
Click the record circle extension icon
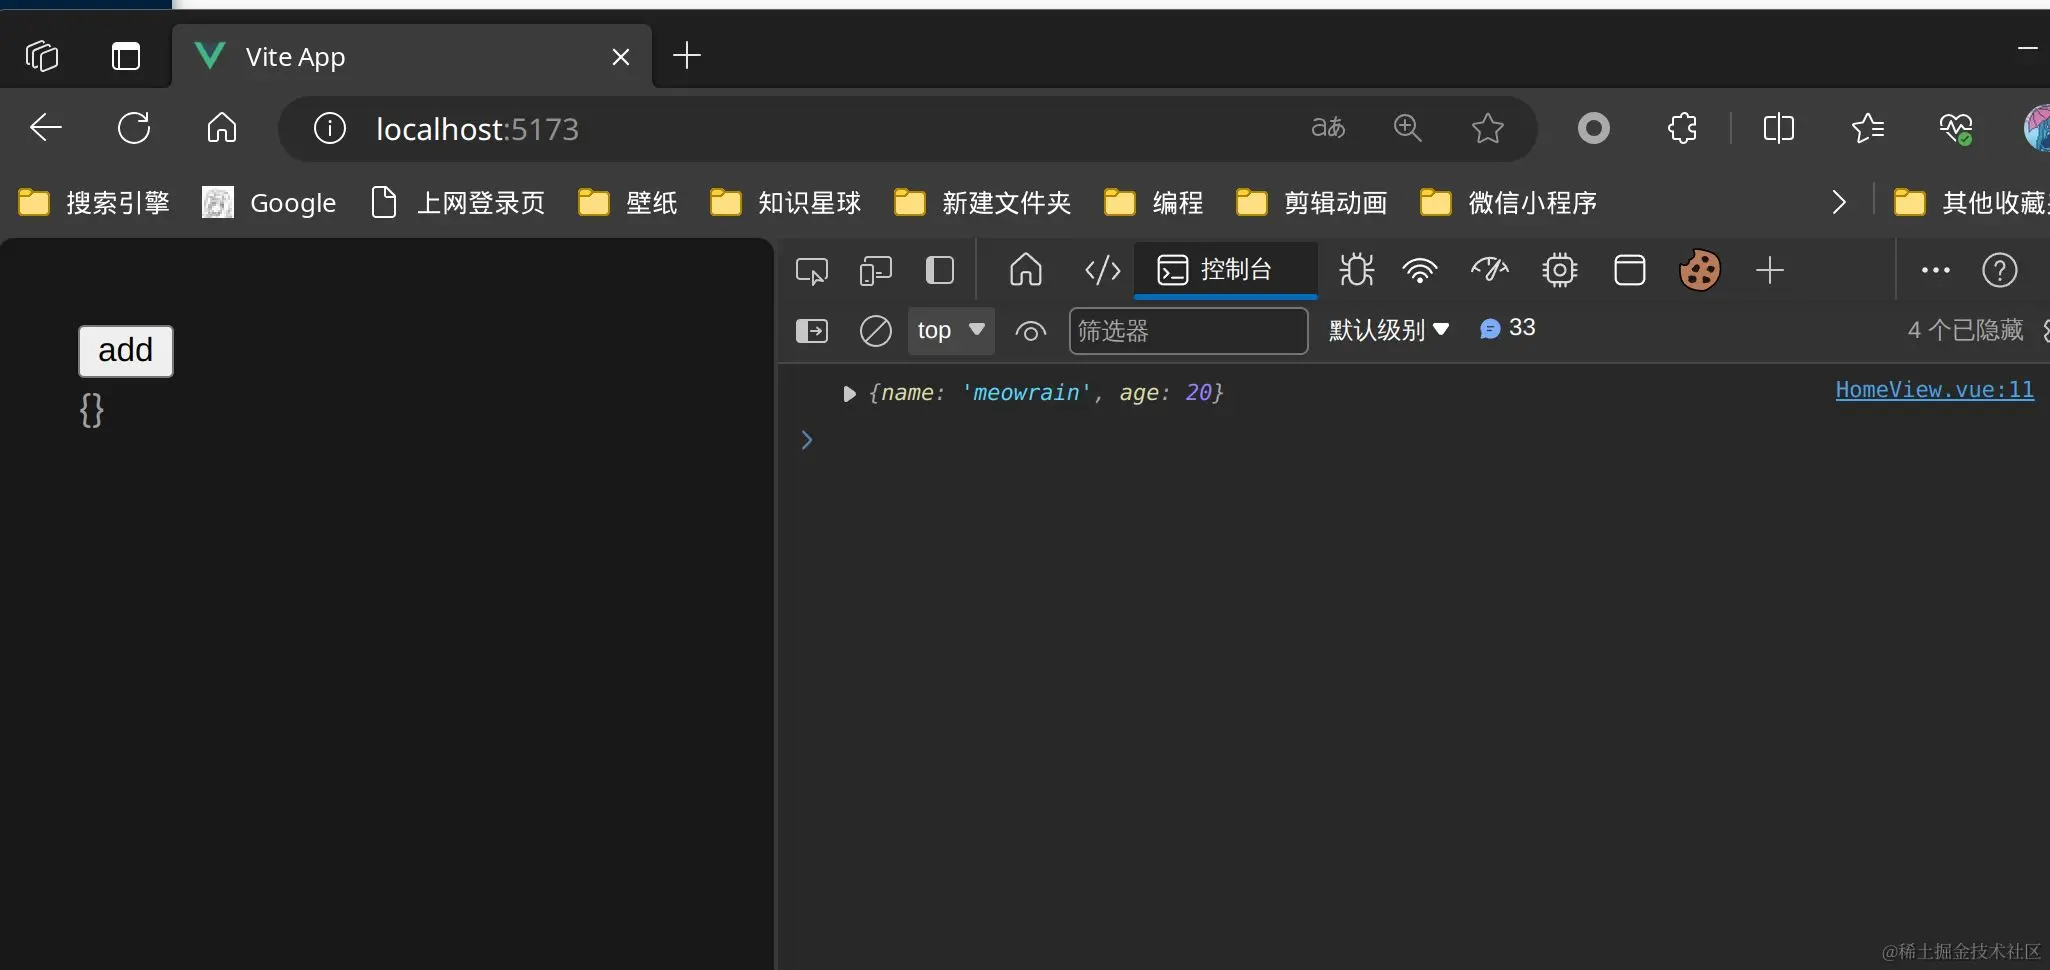[x=1594, y=128]
